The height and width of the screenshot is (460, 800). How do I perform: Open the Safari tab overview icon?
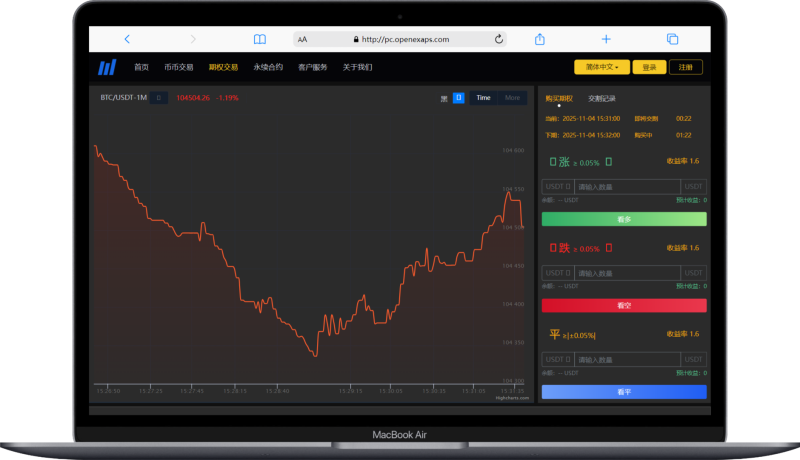pos(672,39)
